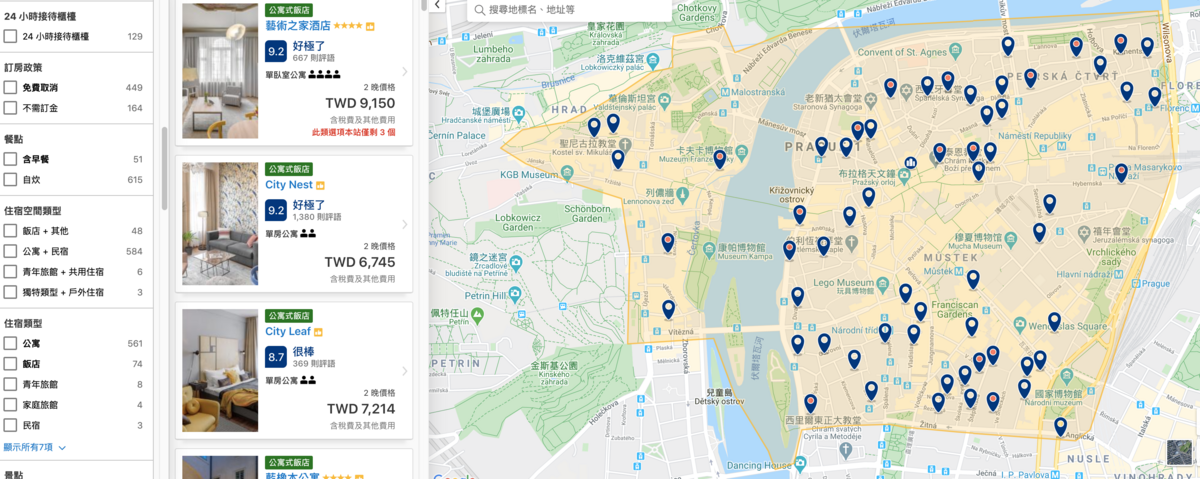Open the 藝術之家酒店 room photo thumbnail
The image size is (1200, 479).
[220, 71]
